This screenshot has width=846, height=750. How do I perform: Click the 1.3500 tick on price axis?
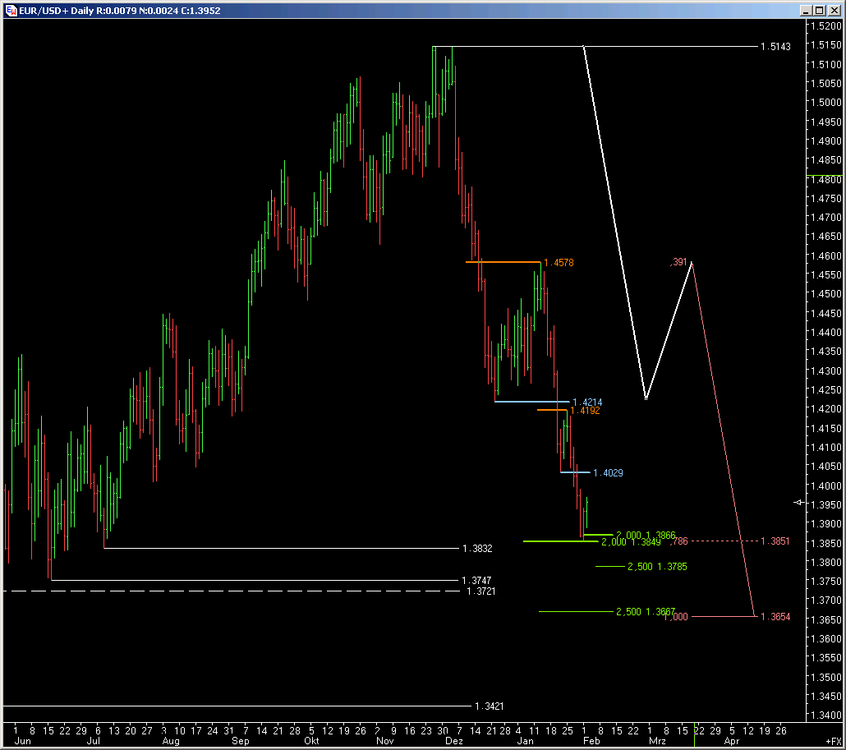(826, 677)
